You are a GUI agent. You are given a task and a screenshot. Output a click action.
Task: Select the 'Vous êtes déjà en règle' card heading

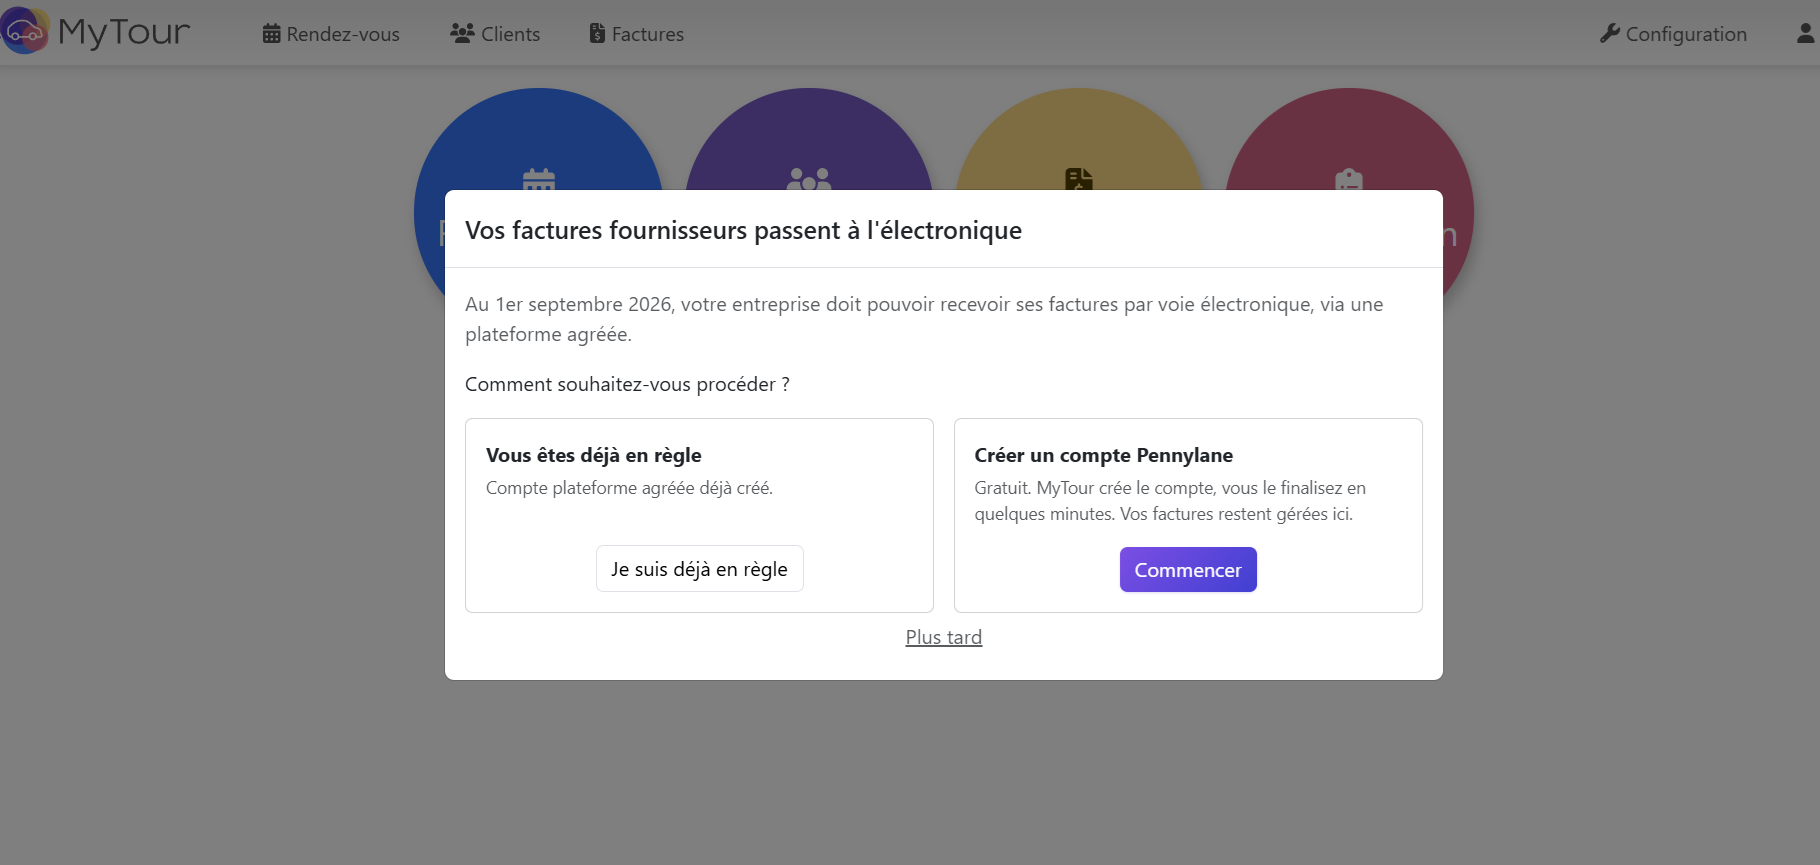click(594, 455)
